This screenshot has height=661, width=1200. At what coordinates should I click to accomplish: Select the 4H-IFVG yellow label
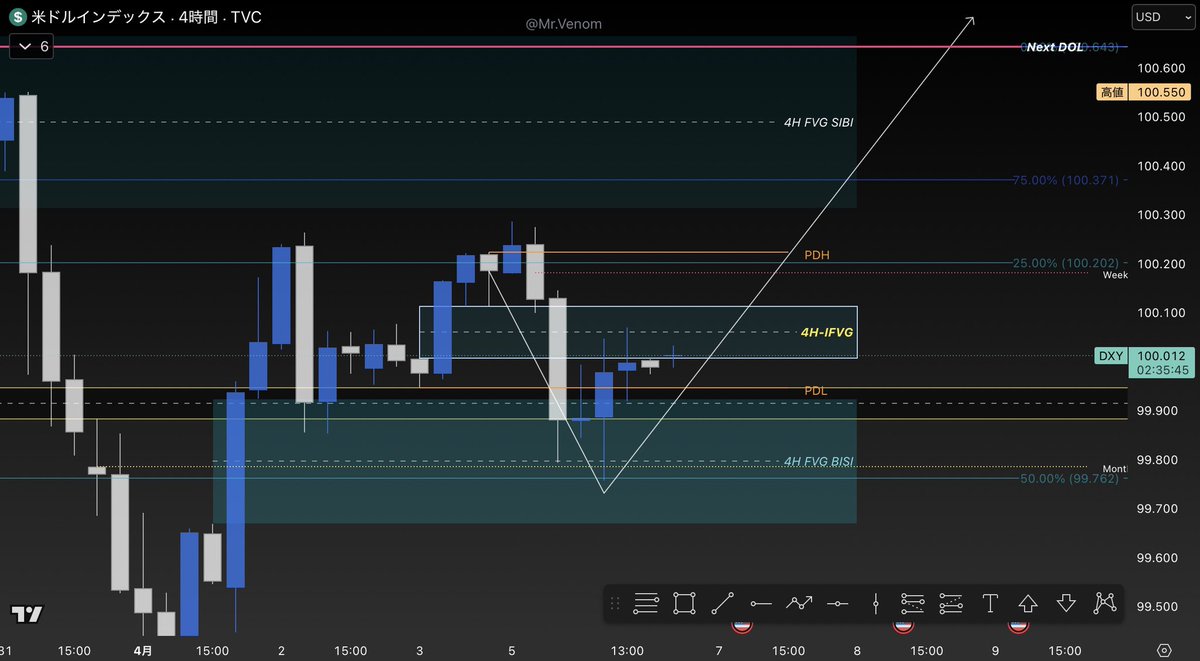coord(827,331)
